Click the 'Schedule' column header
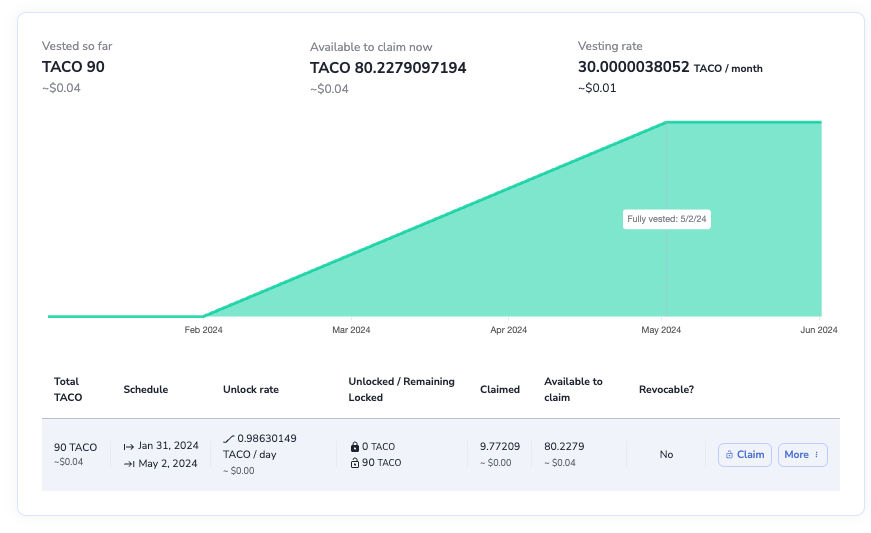Screen dimensions: 871x533 [146, 389]
